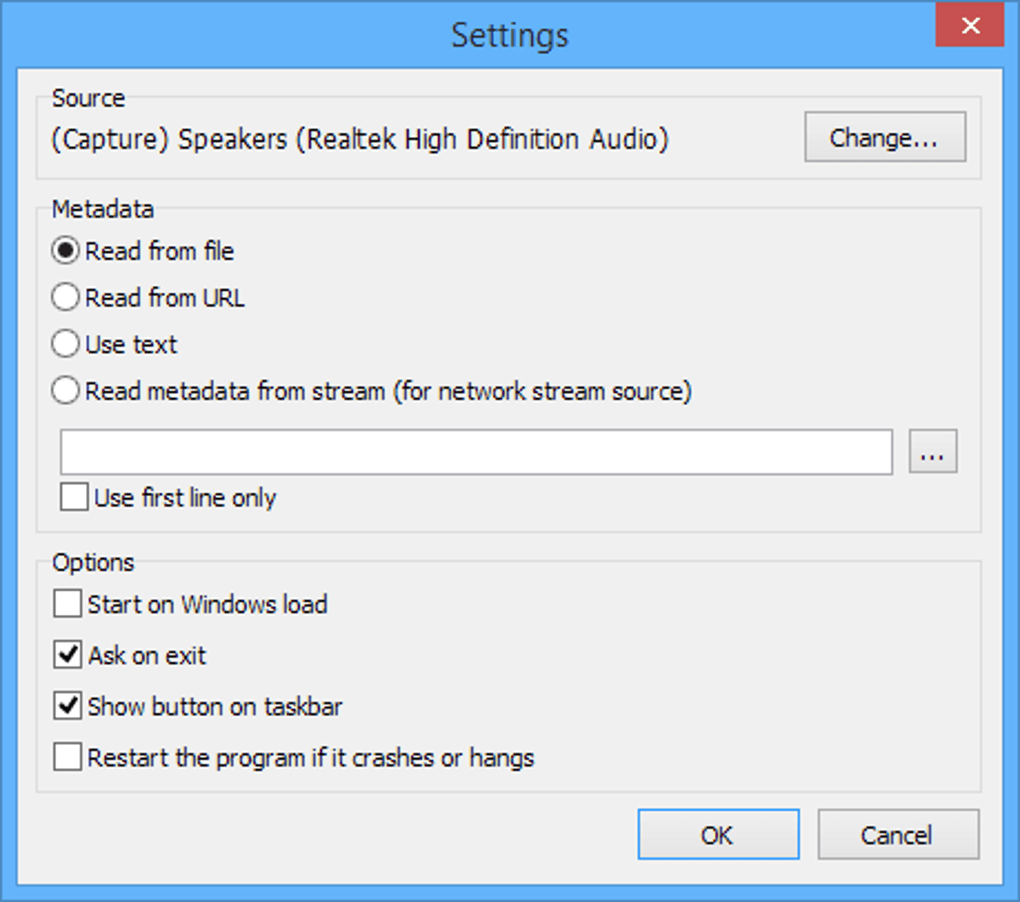
Task: Cancel the Settings dialog
Action: coord(898,834)
